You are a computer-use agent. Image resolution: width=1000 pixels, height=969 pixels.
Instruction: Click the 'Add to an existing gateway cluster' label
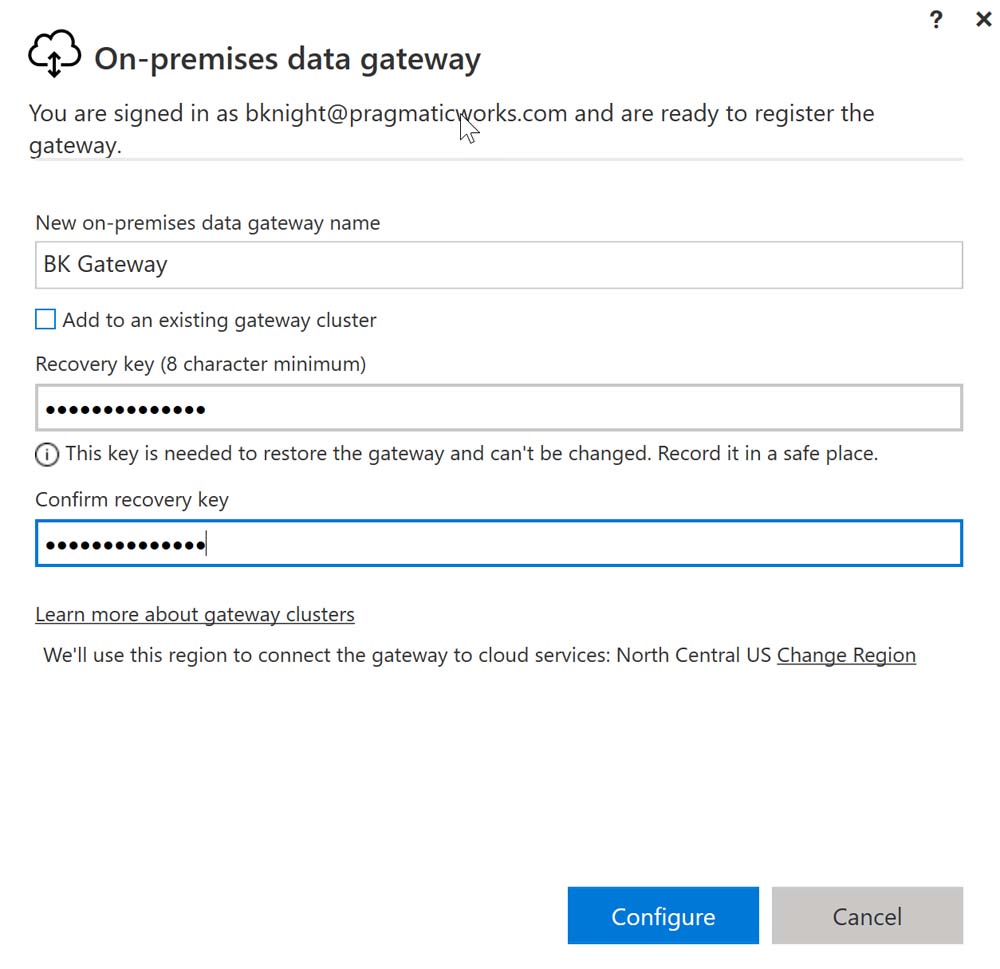(219, 321)
